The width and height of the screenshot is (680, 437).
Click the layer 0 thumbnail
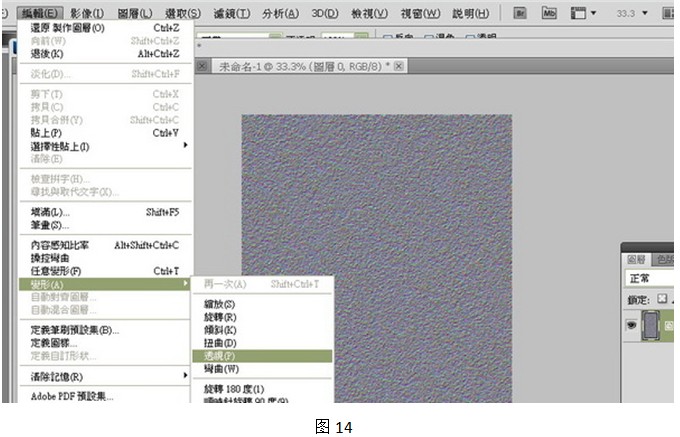point(651,325)
